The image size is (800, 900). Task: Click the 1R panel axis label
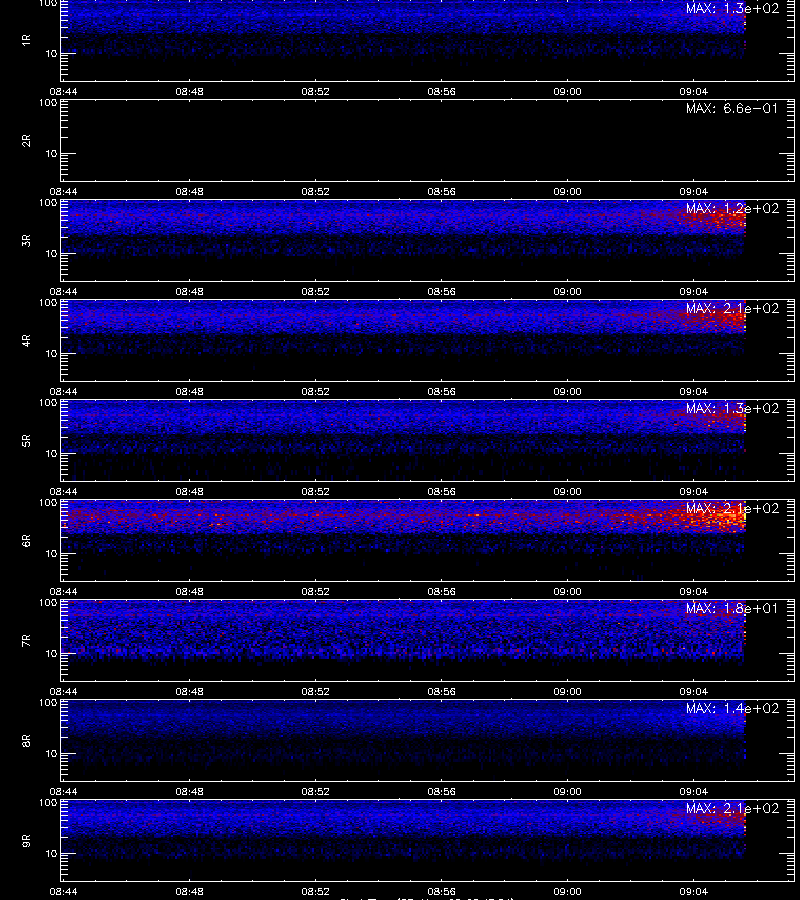click(x=26, y=40)
